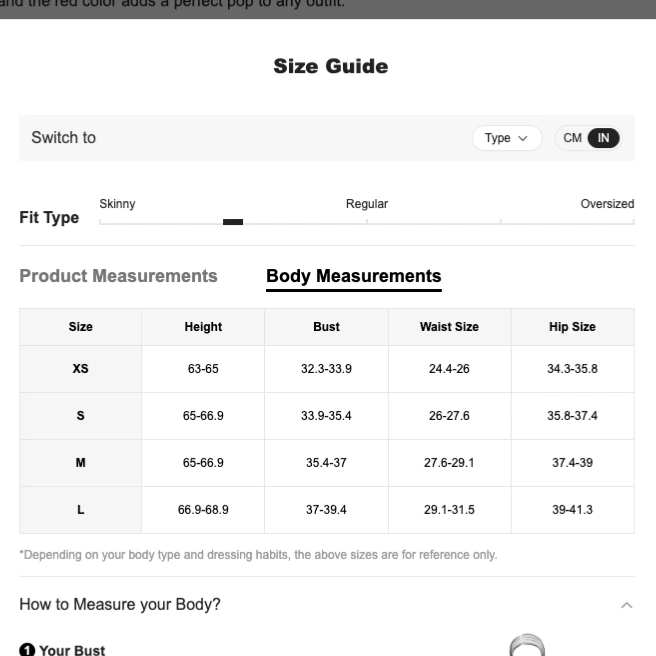Image resolution: width=656 pixels, height=656 pixels.
Task: Click the How to Measure your Body heading
Action: (x=120, y=605)
